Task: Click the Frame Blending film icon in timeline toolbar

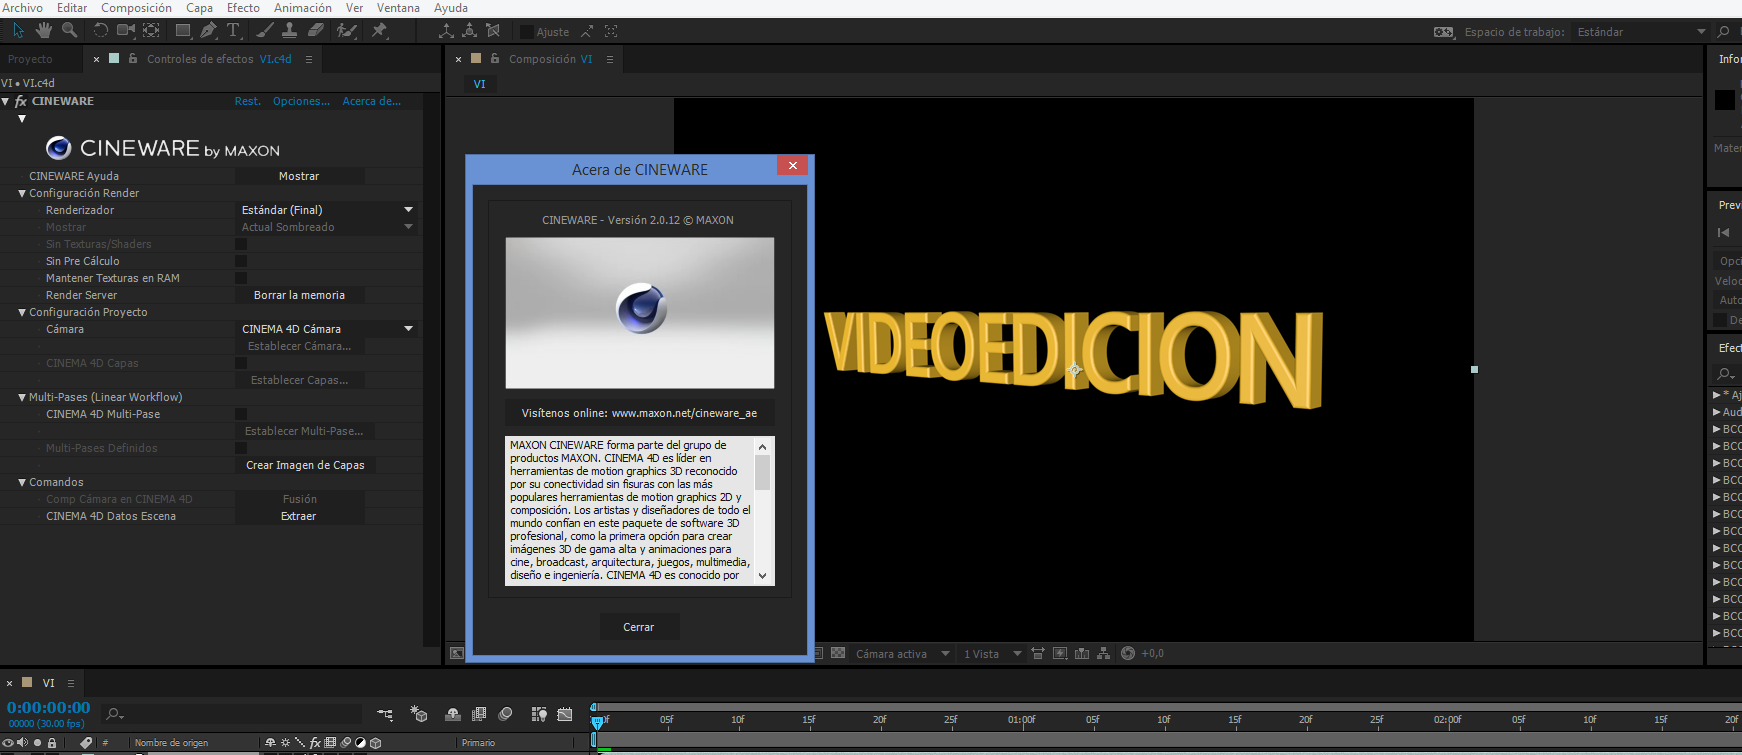Action: coord(479,714)
